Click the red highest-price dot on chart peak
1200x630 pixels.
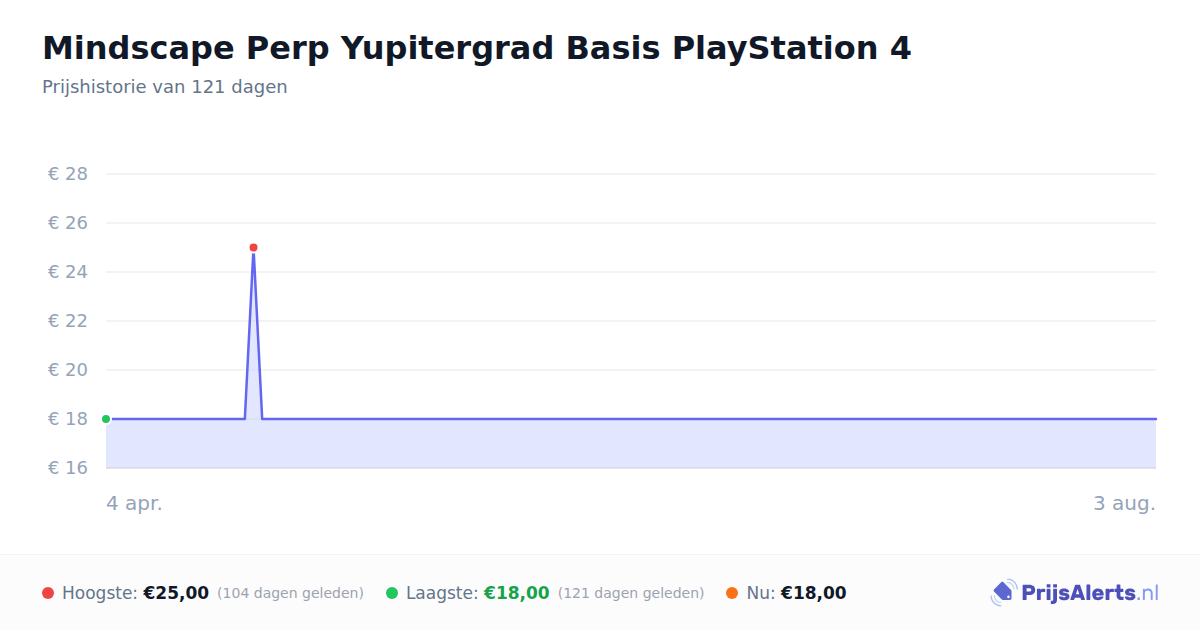(x=253, y=247)
